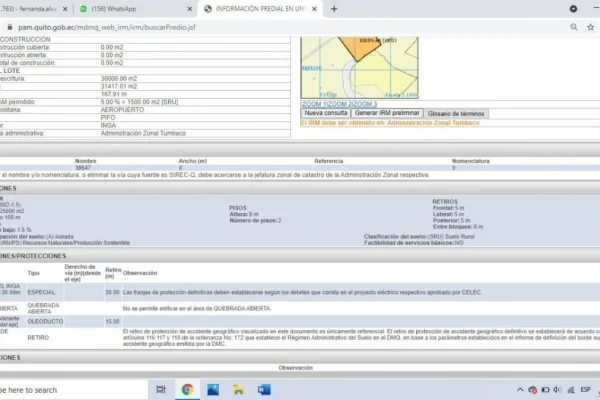This screenshot has height=400, width=600.
Task: Open Glosario de términos
Action: (x=454, y=113)
